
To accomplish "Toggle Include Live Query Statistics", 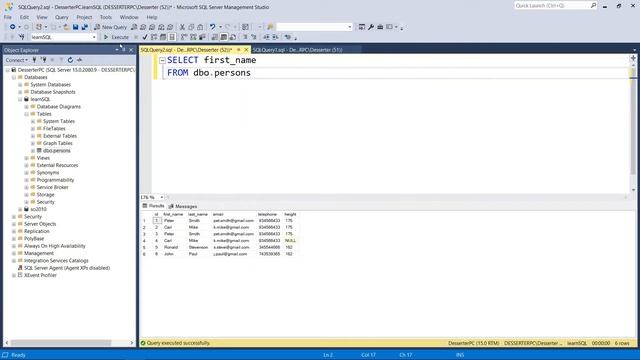I will 193,37.
